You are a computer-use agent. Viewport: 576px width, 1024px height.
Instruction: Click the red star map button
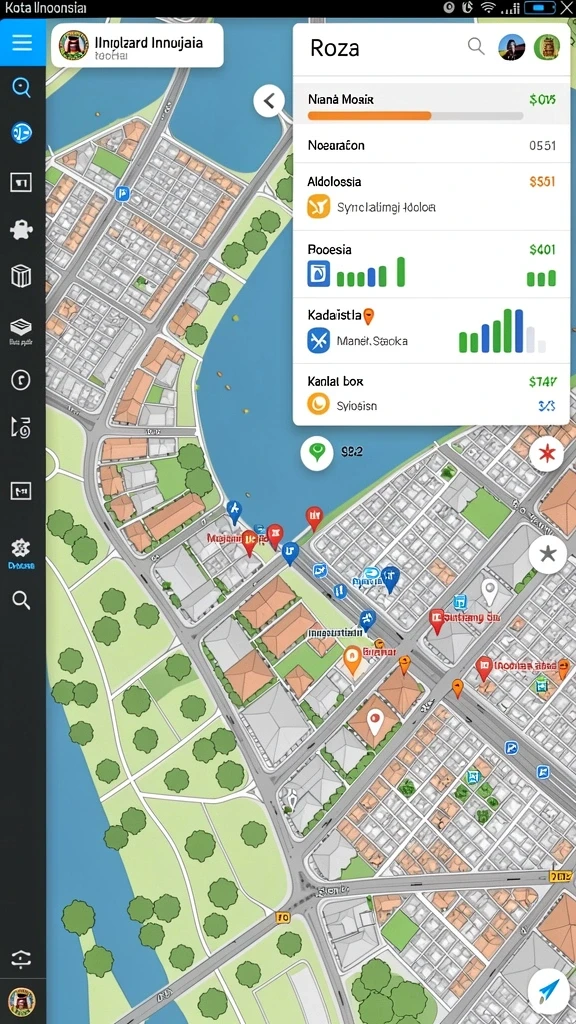pos(547,455)
